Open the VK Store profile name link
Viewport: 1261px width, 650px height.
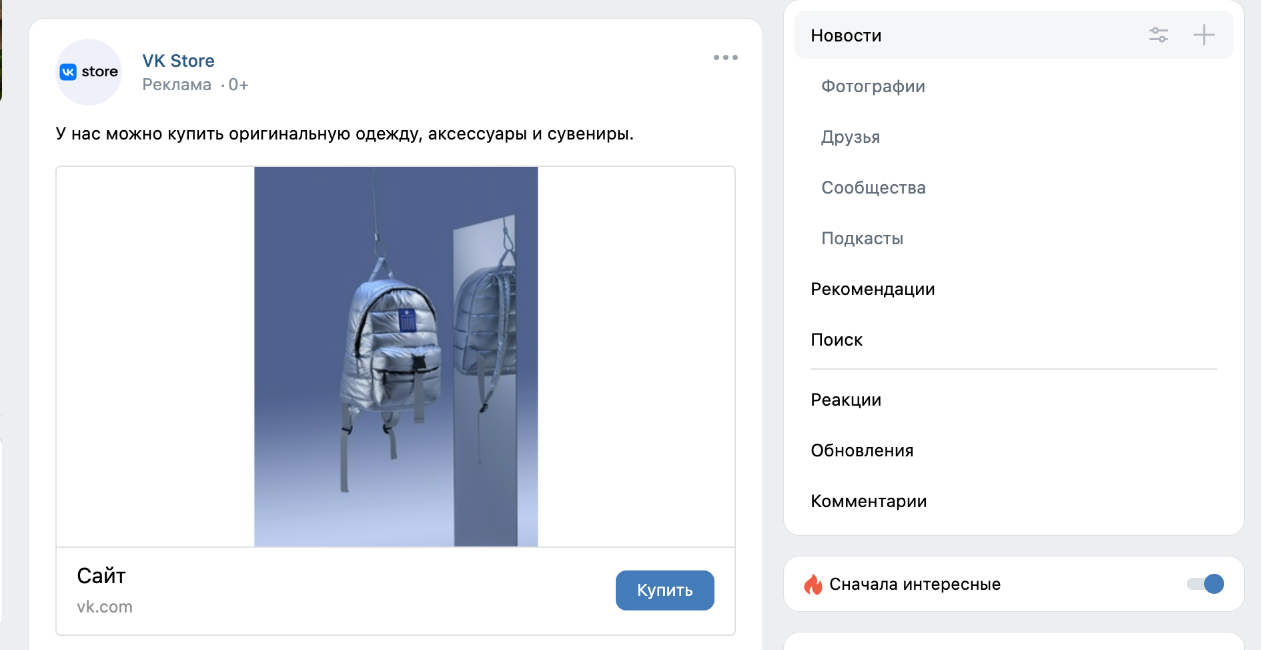point(178,61)
